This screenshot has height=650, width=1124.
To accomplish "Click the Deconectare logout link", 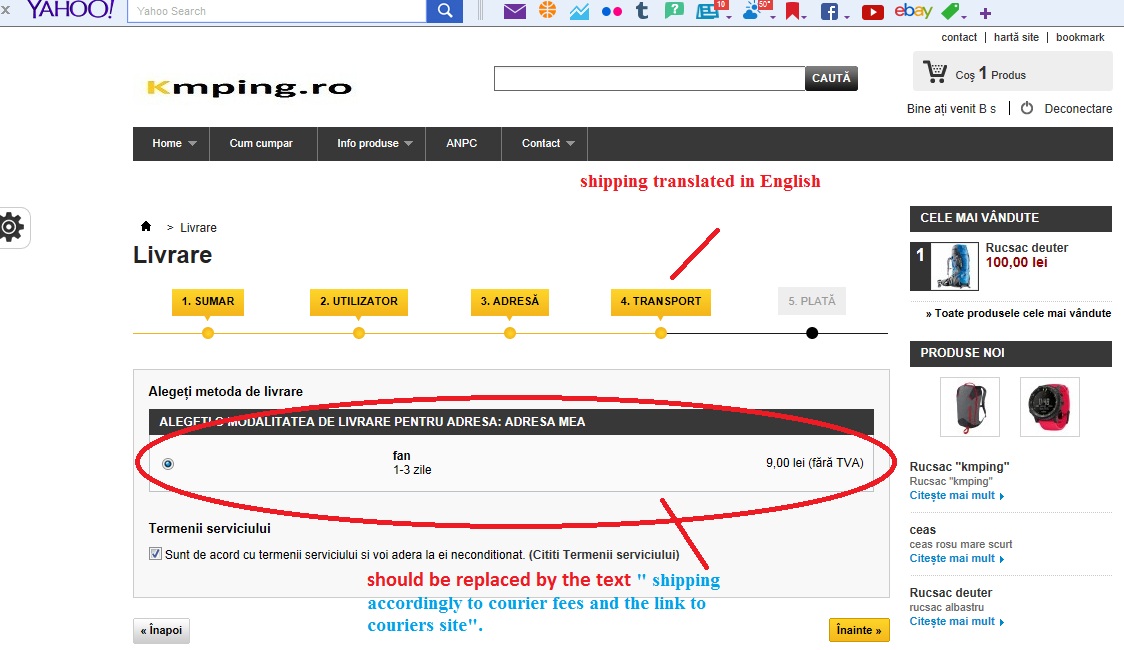I will 1078,109.
